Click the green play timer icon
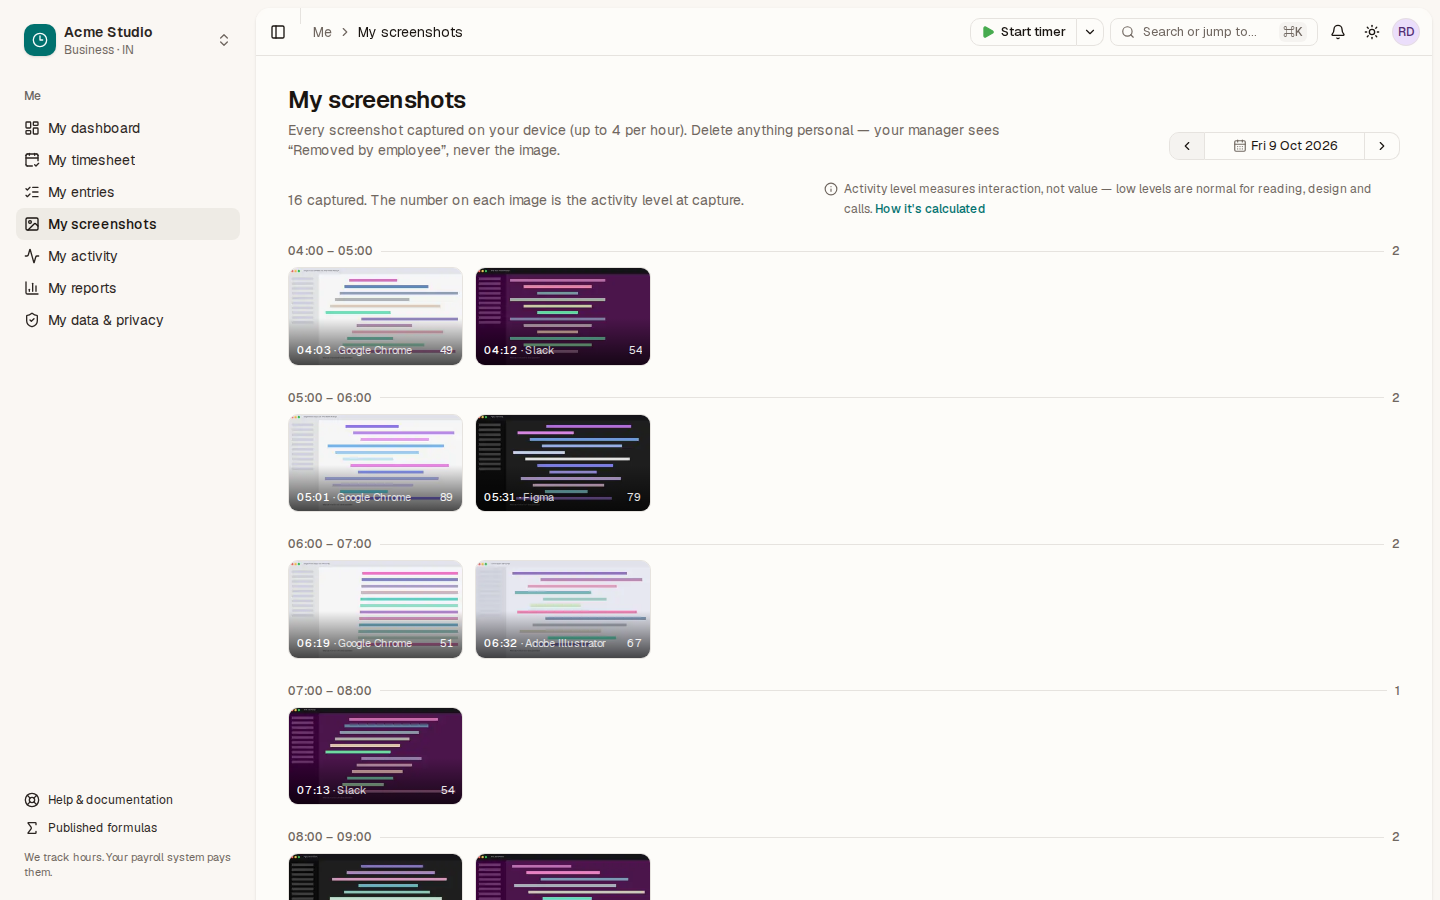 pos(988,32)
